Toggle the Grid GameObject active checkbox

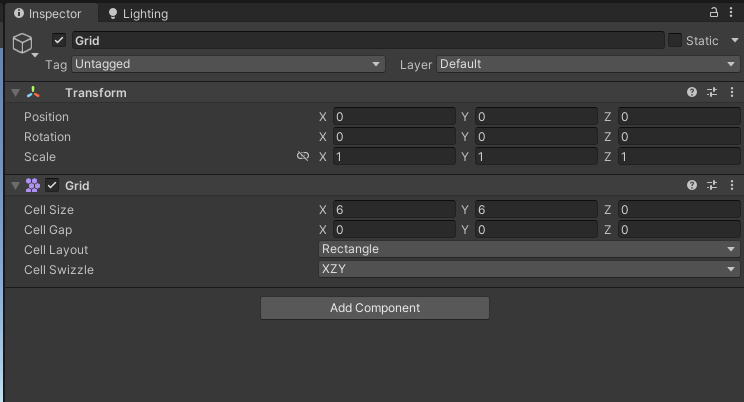[59, 41]
